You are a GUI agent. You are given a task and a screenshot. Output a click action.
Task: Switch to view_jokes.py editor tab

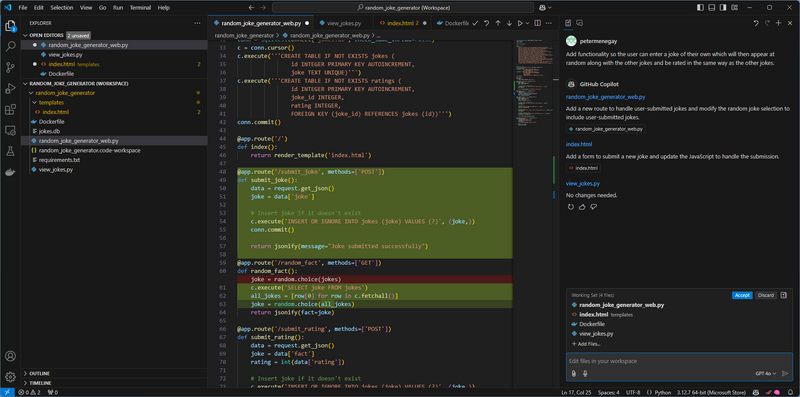coord(343,23)
